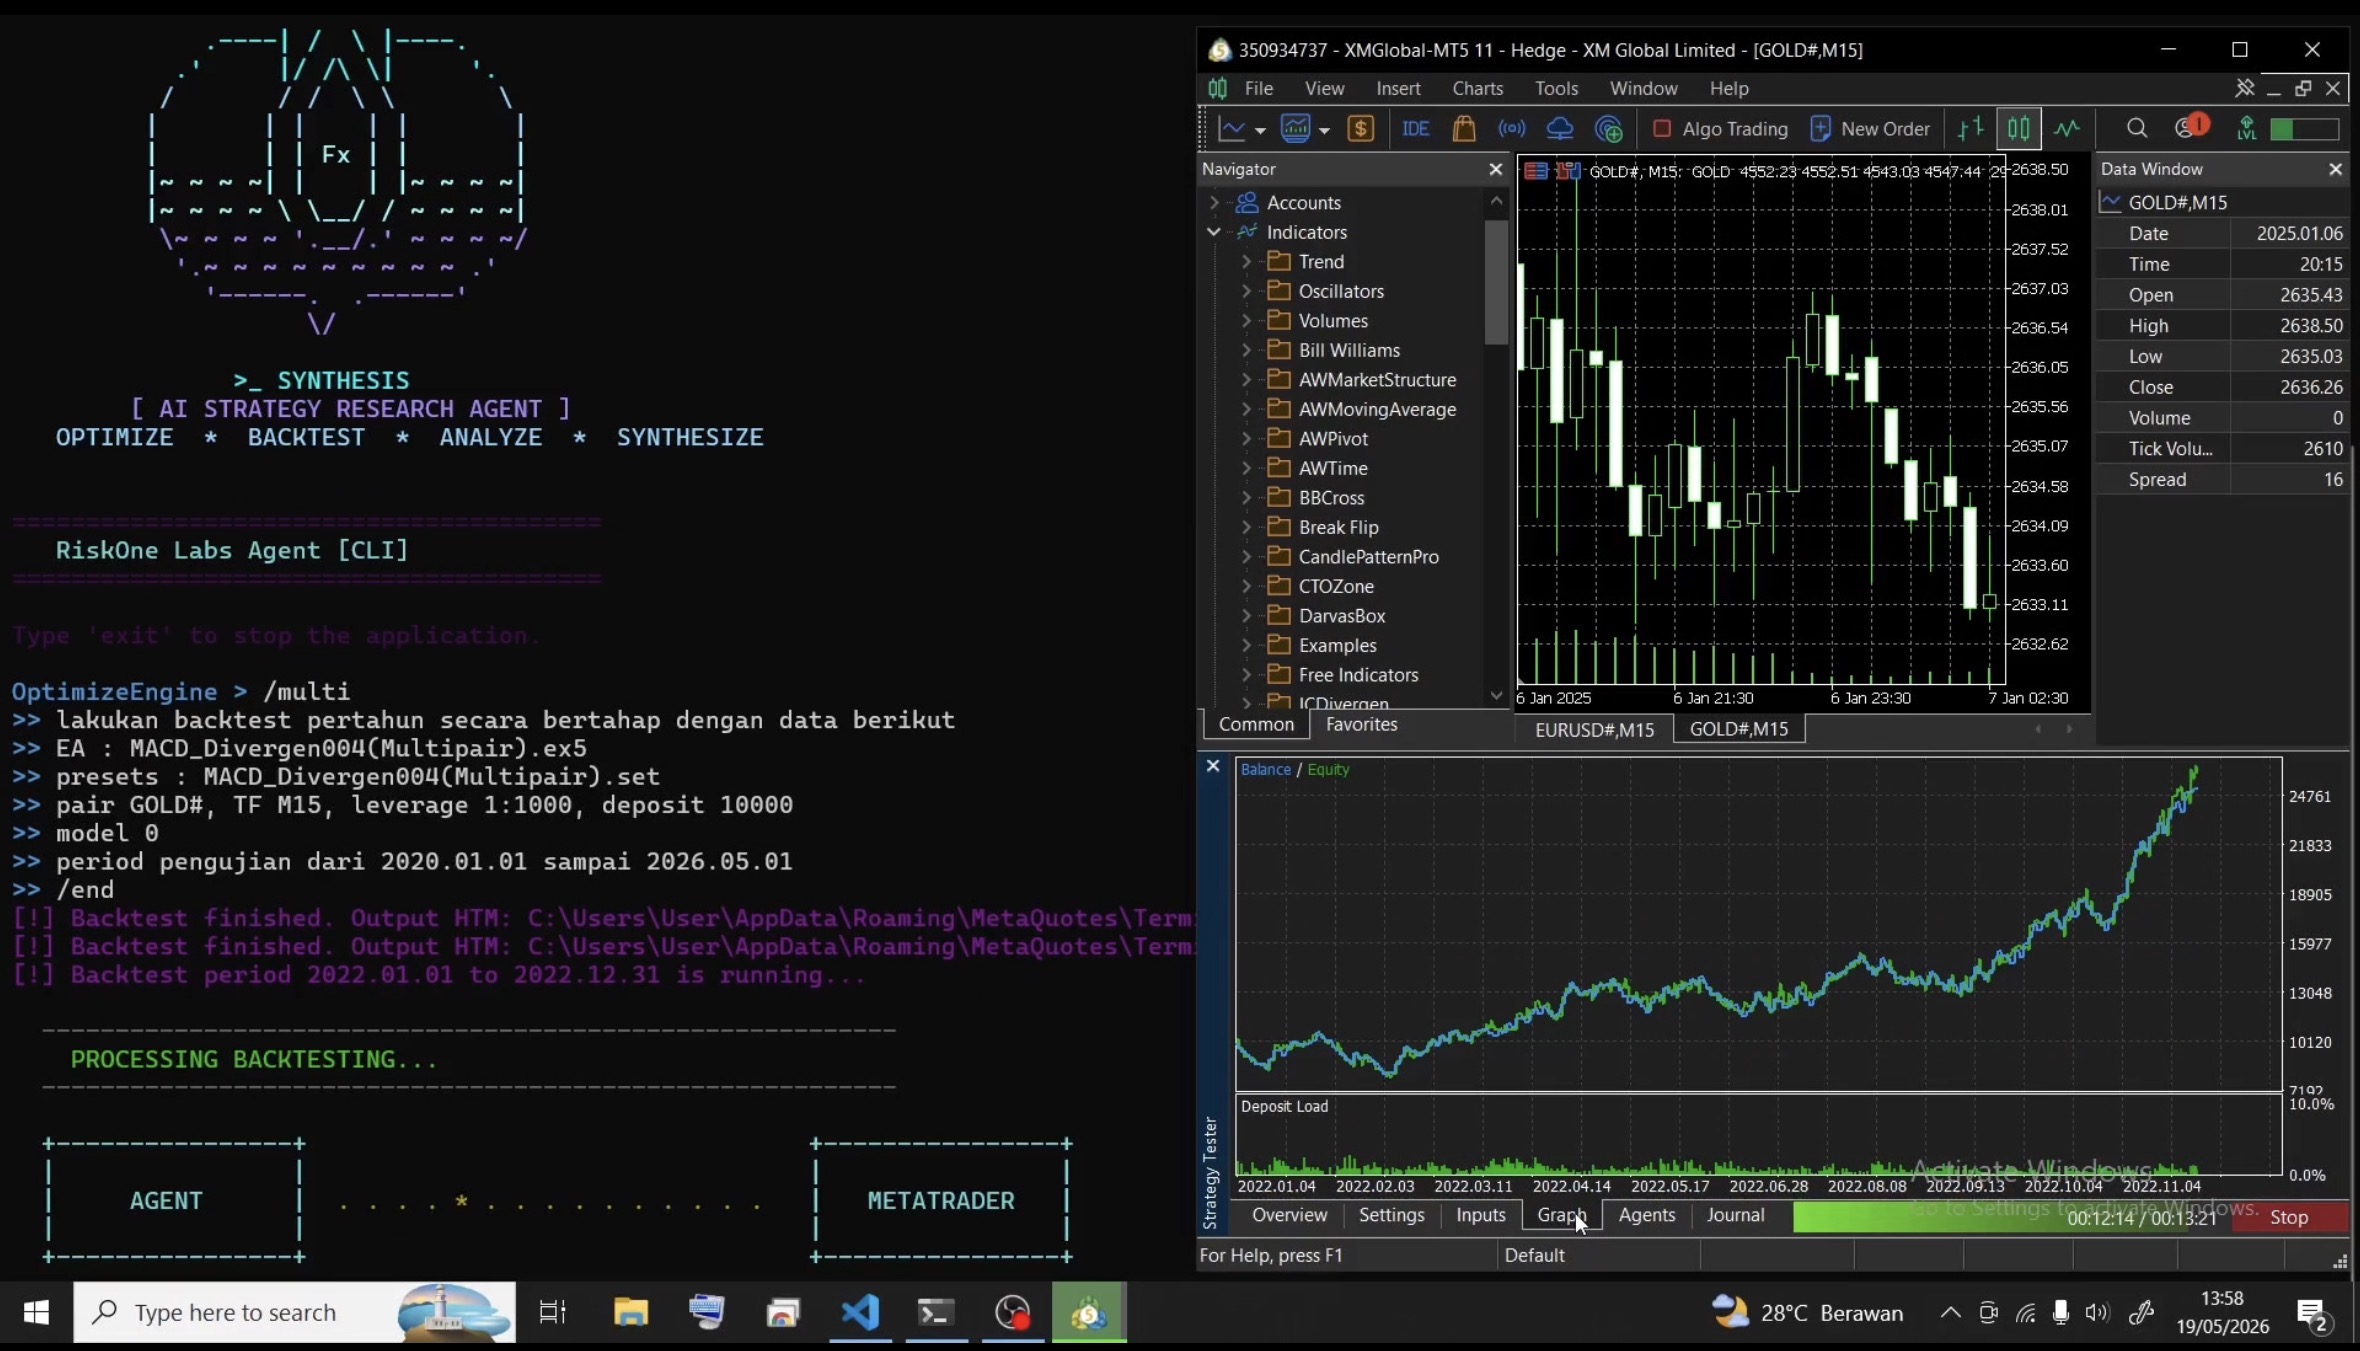Open the new chart dropdown arrow
Screen dimensions: 2360x1351
click(1260, 130)
